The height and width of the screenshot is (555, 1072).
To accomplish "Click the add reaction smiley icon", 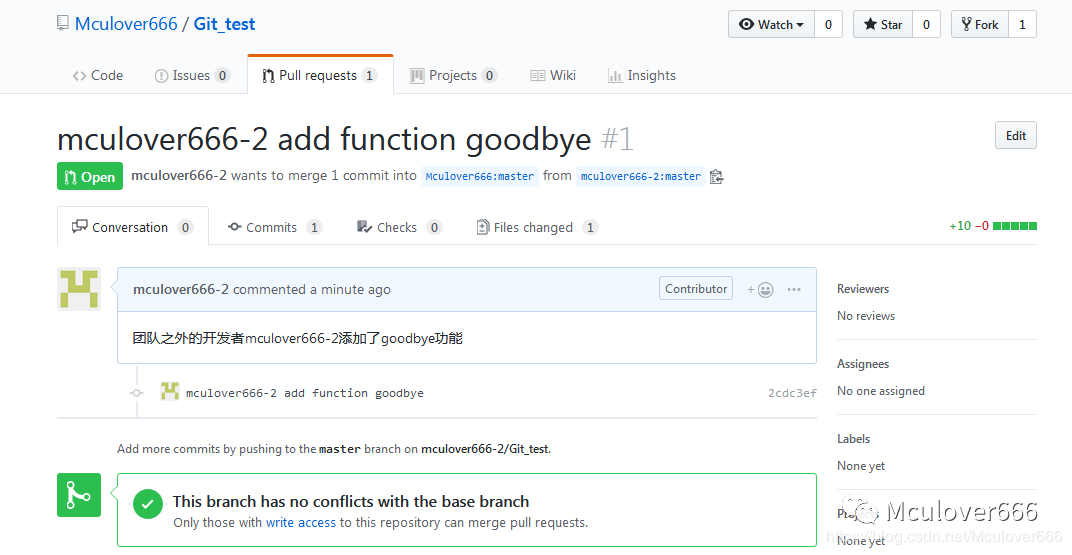I will tap(760, 290).
